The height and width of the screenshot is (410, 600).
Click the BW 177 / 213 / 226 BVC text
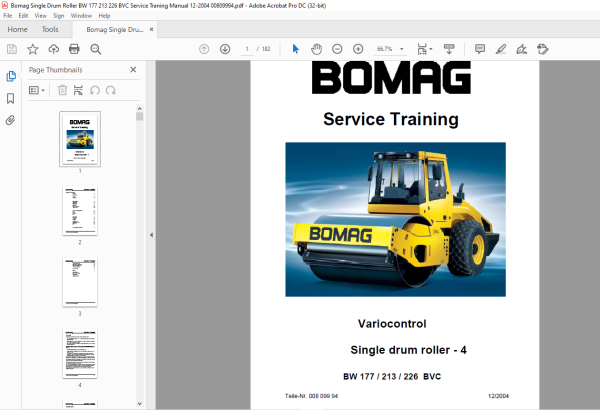click(392, 377)
